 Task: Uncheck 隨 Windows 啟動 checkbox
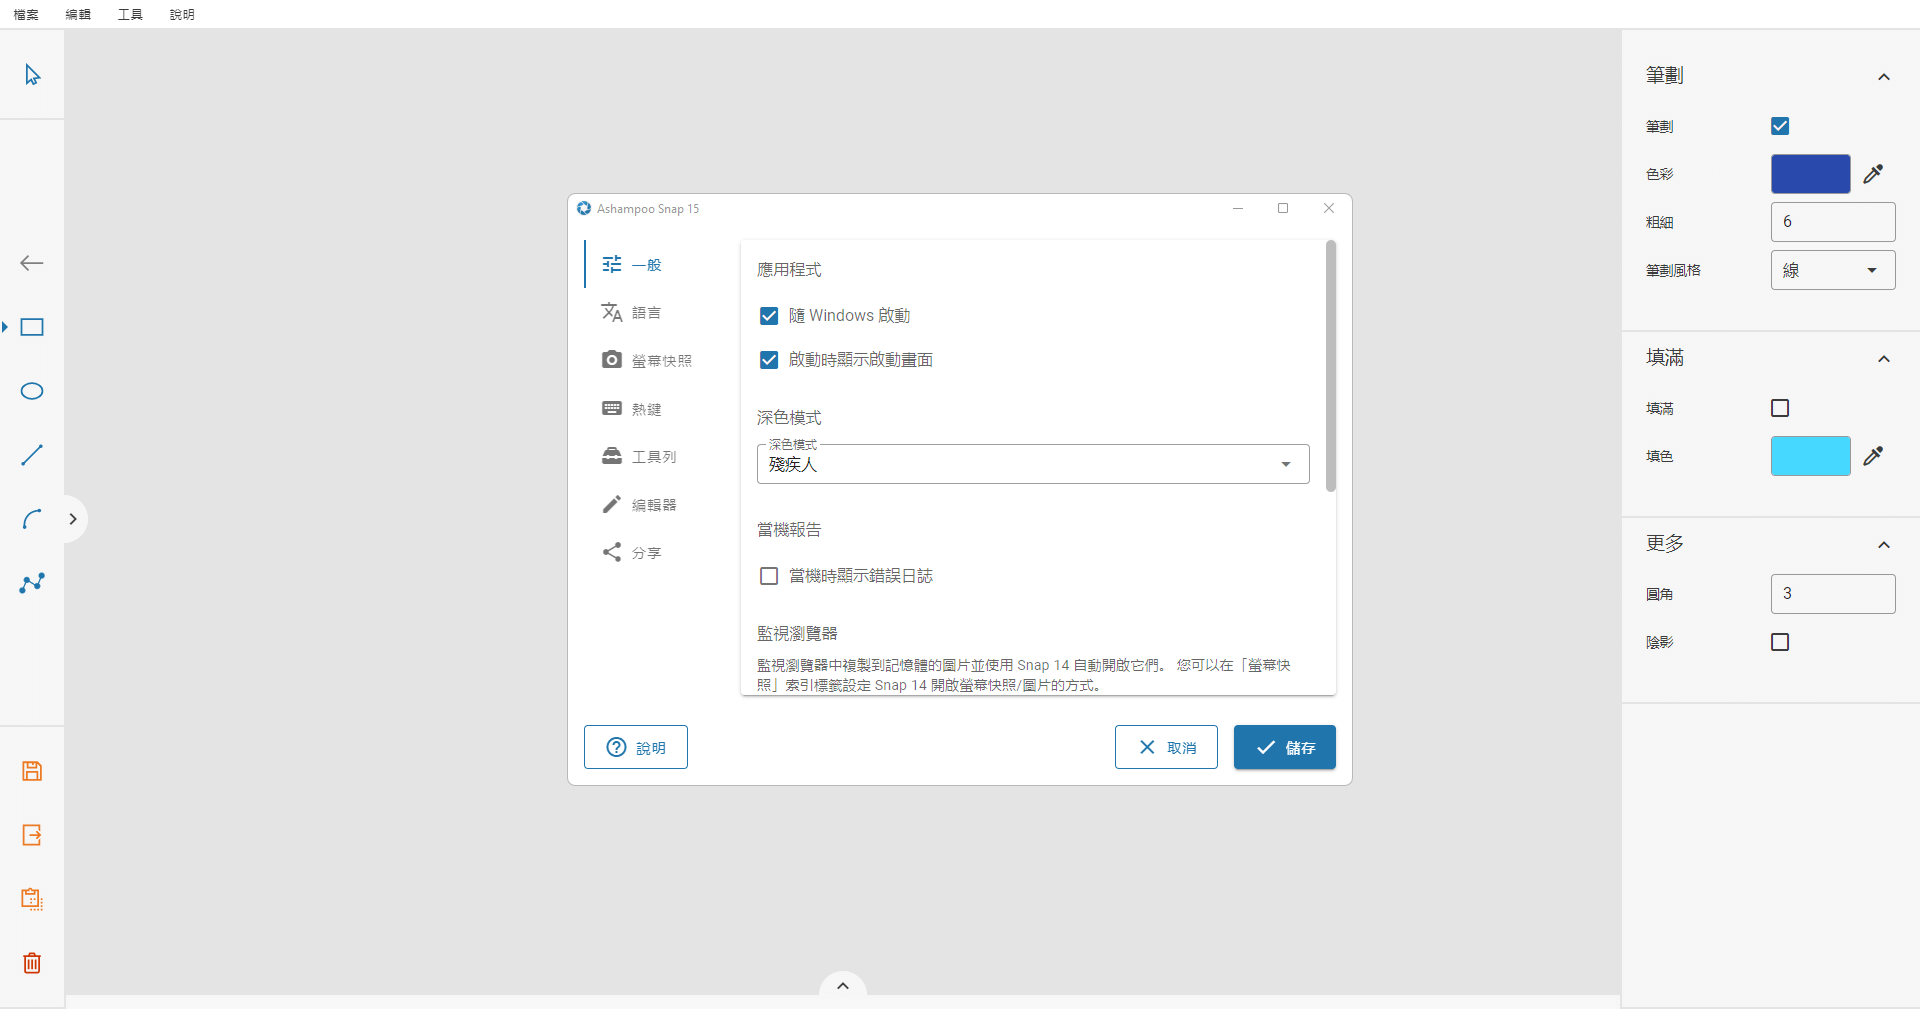[769, 316]
